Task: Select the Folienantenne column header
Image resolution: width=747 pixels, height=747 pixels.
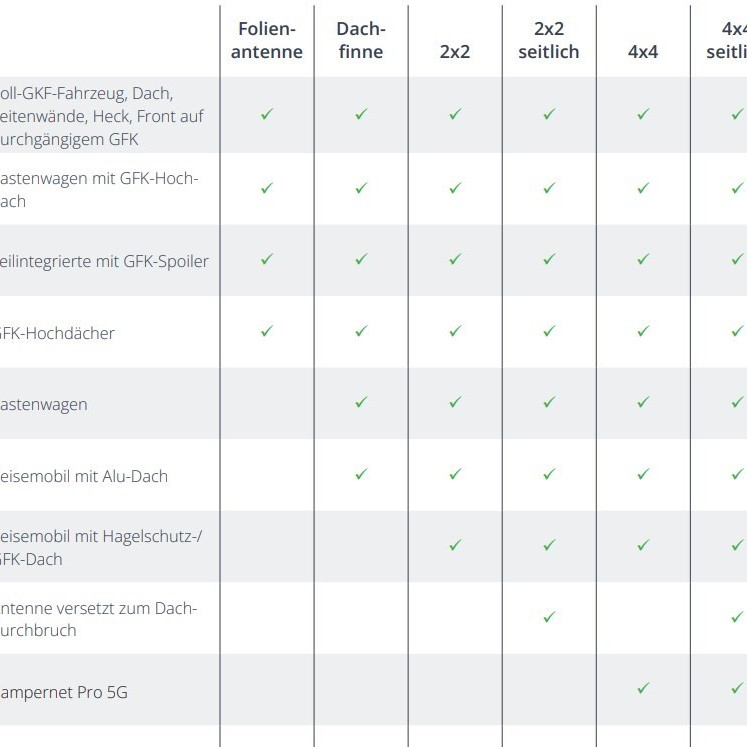Action: click(267, 41)
